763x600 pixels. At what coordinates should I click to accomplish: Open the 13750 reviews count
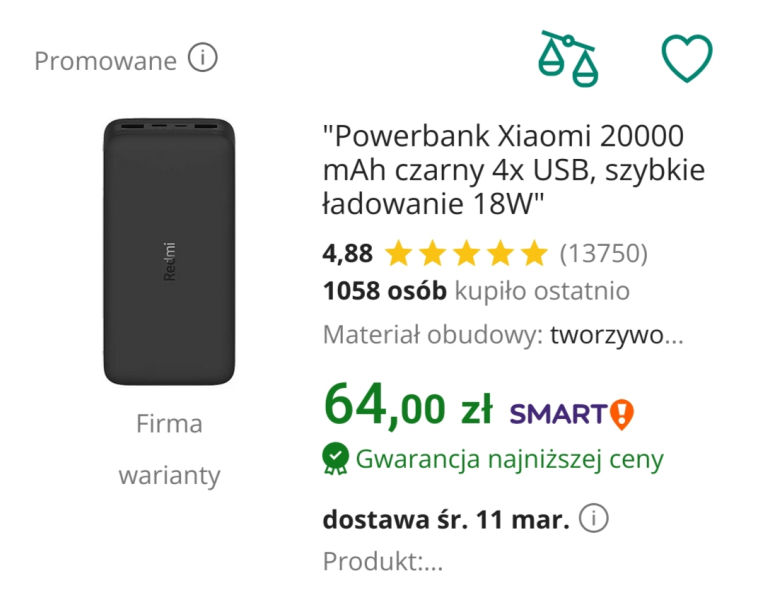pyautogui.click(x=603, y=254)
